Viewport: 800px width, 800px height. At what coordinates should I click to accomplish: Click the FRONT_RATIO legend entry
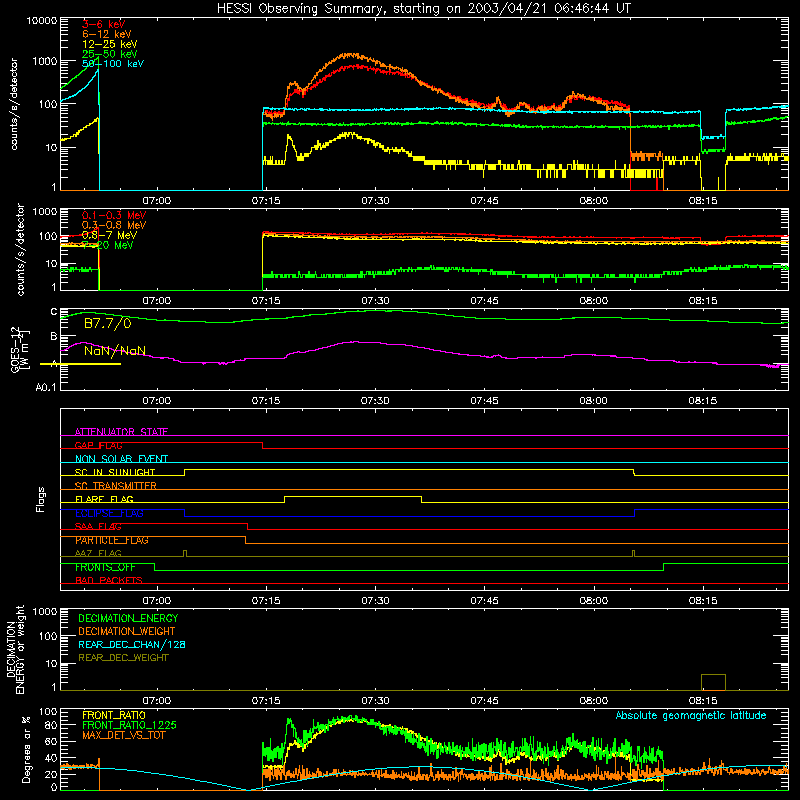point(114,715)
